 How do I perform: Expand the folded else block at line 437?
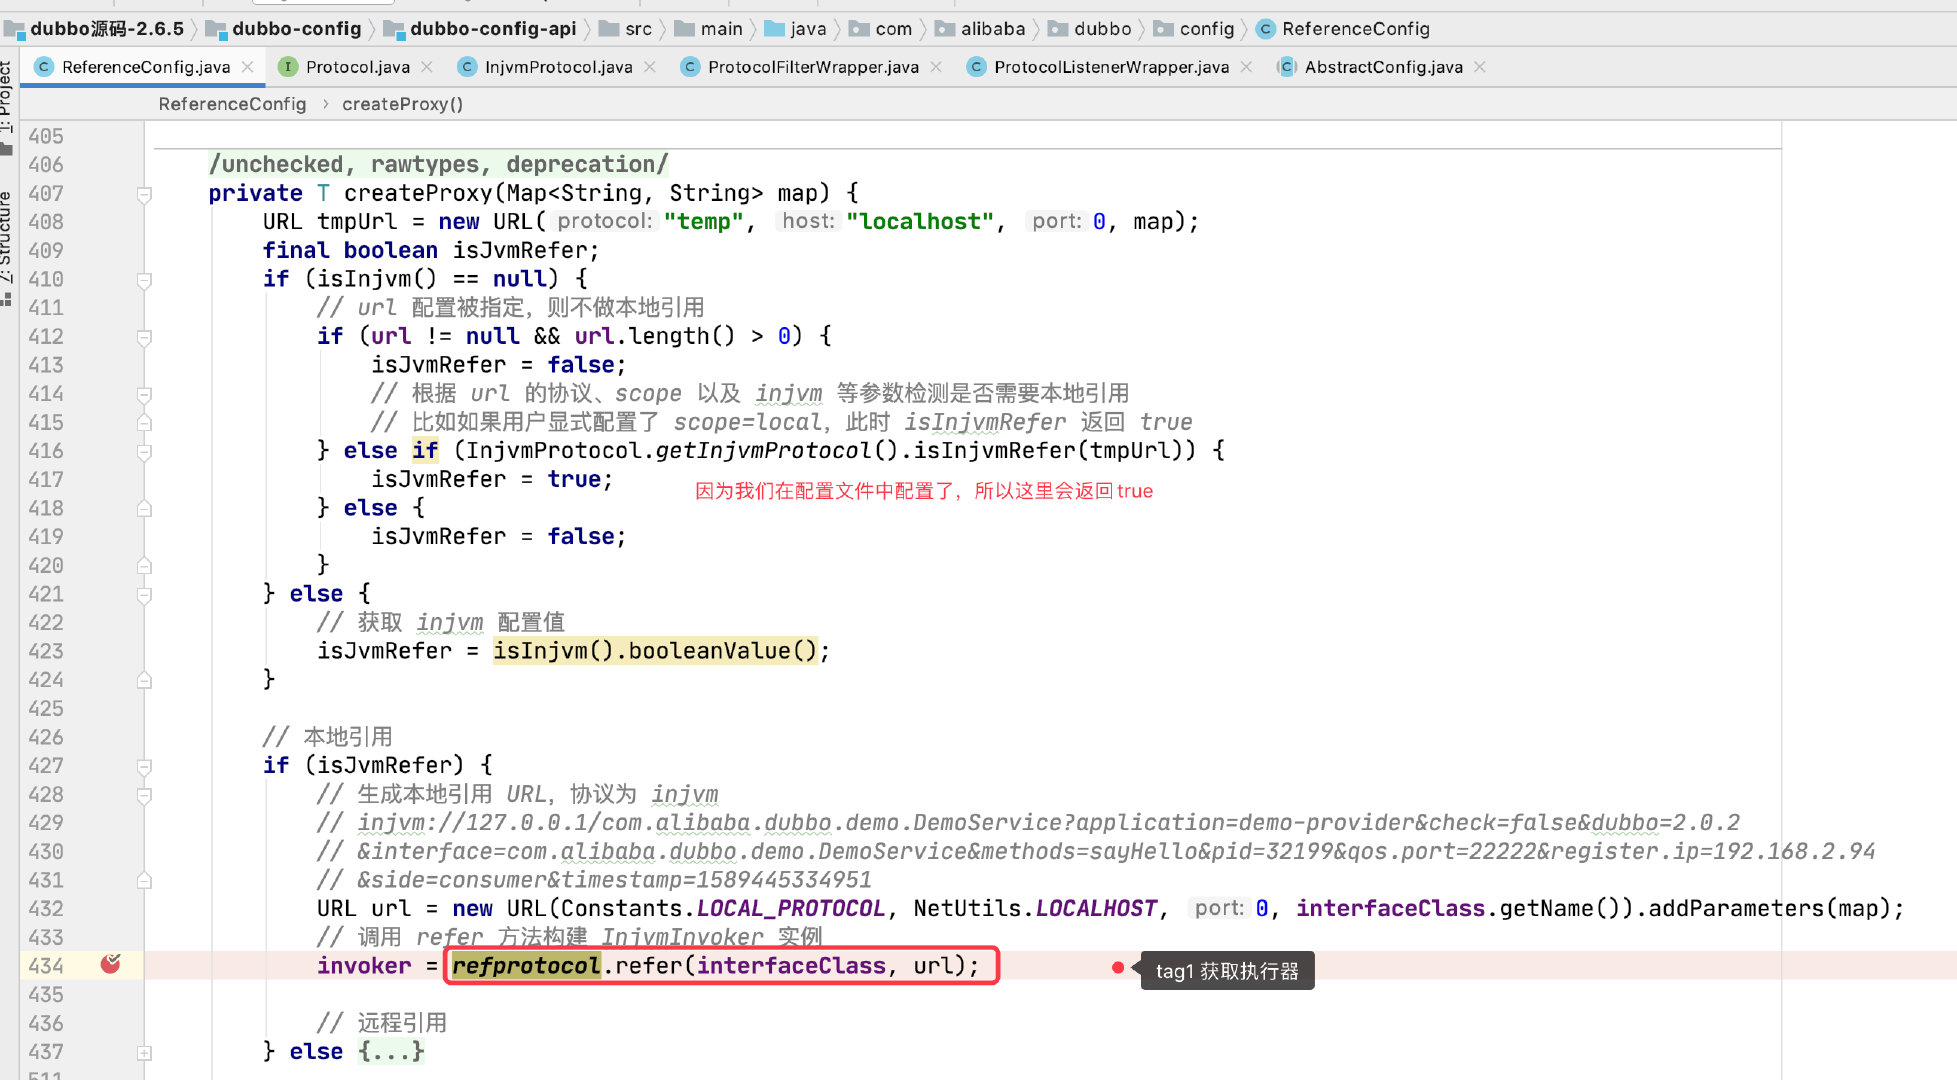coord(144,1053)
